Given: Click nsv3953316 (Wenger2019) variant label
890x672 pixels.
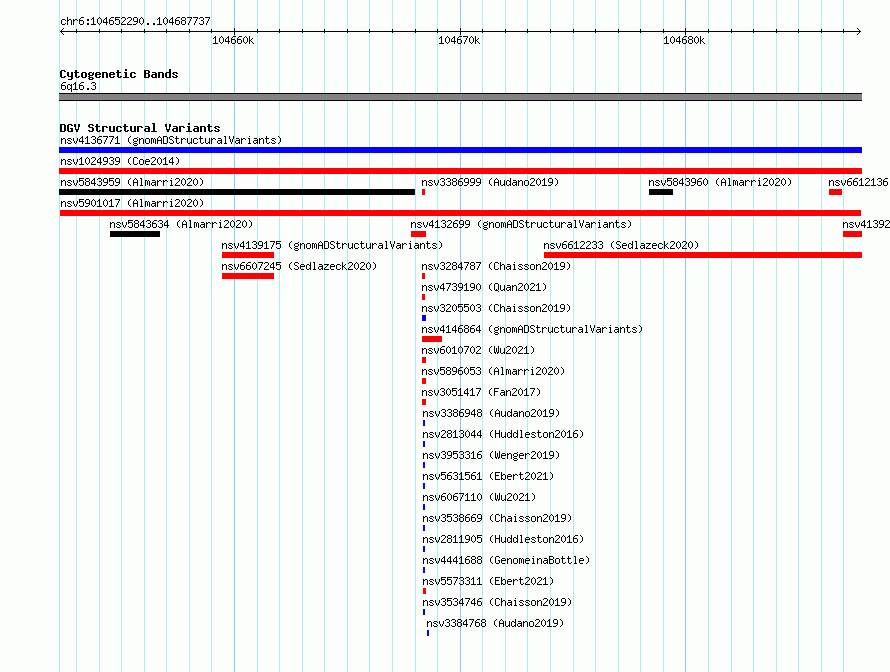Looking at the screenshot, I should (491, 455).
